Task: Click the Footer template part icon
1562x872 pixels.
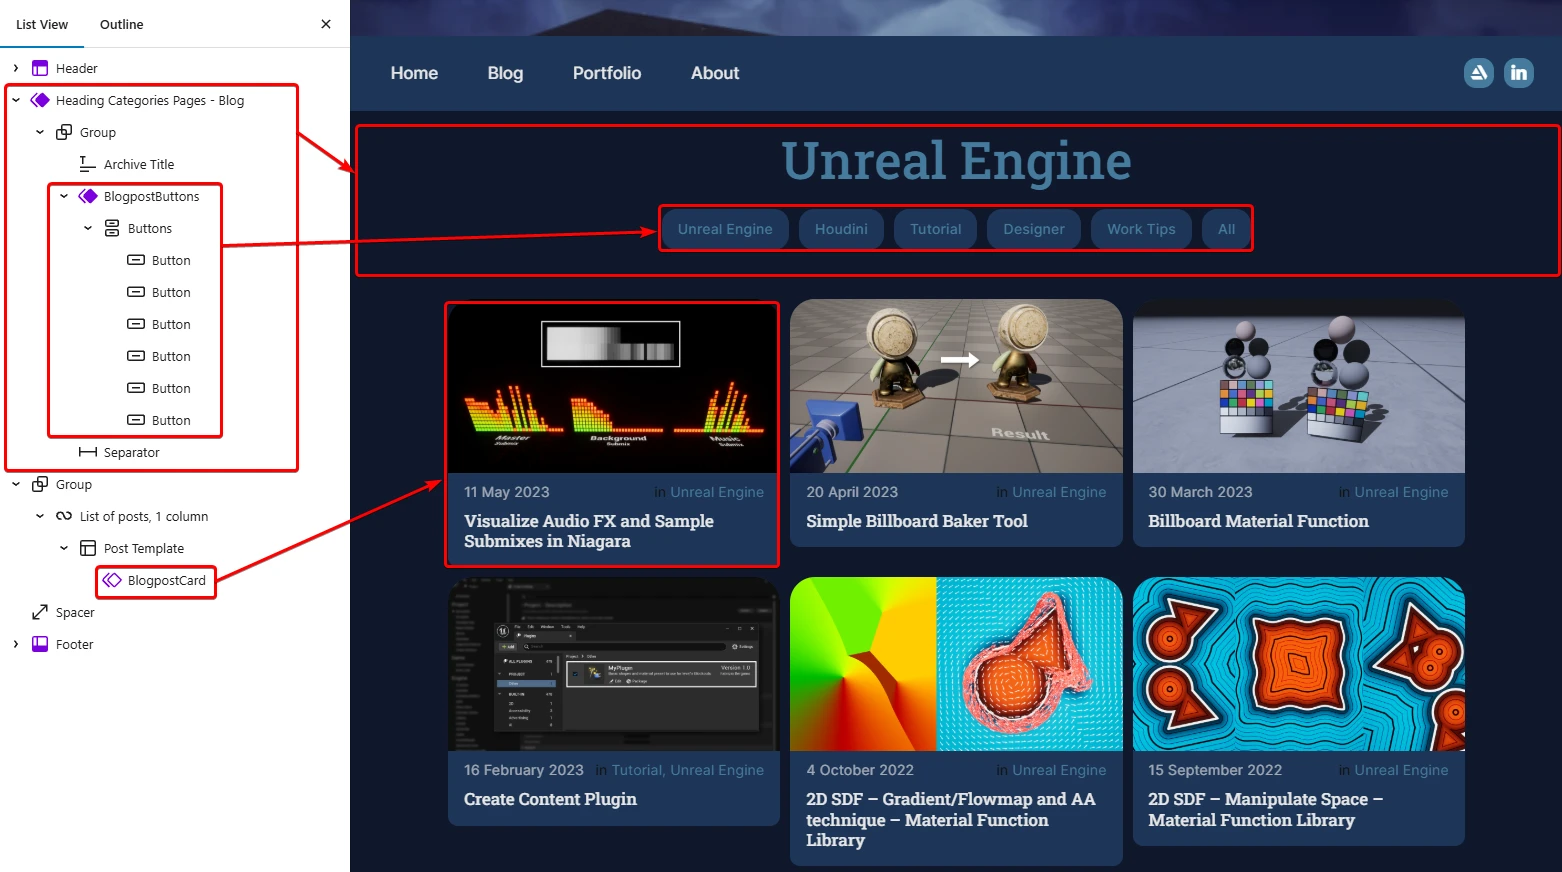Action: click(40, 644)
